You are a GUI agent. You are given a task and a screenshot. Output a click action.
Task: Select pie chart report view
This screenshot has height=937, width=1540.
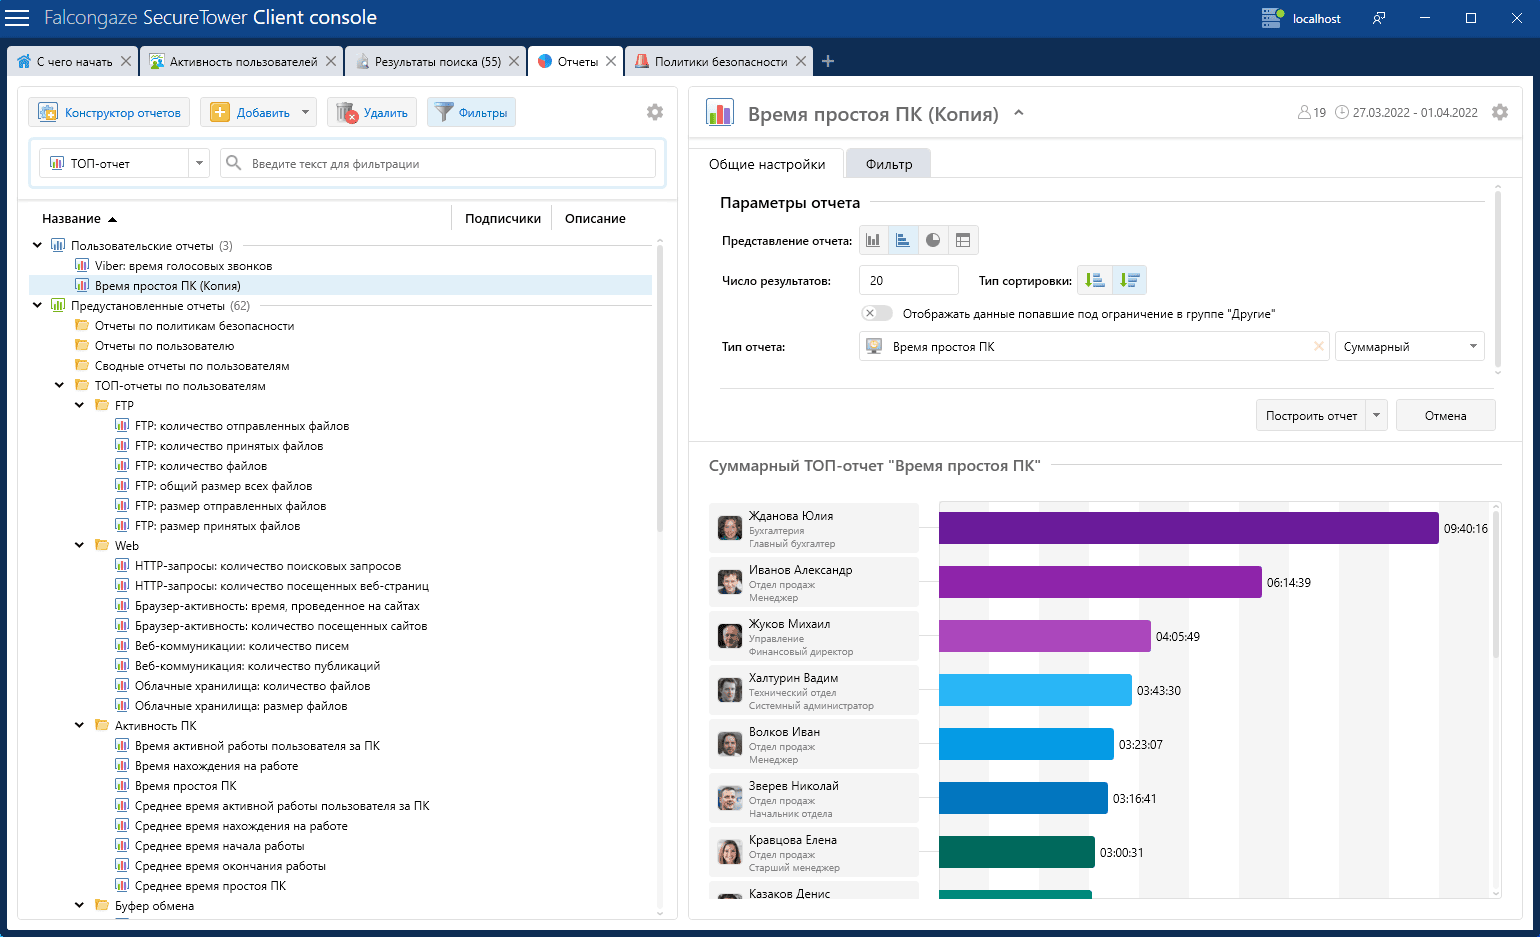[933, 240]
